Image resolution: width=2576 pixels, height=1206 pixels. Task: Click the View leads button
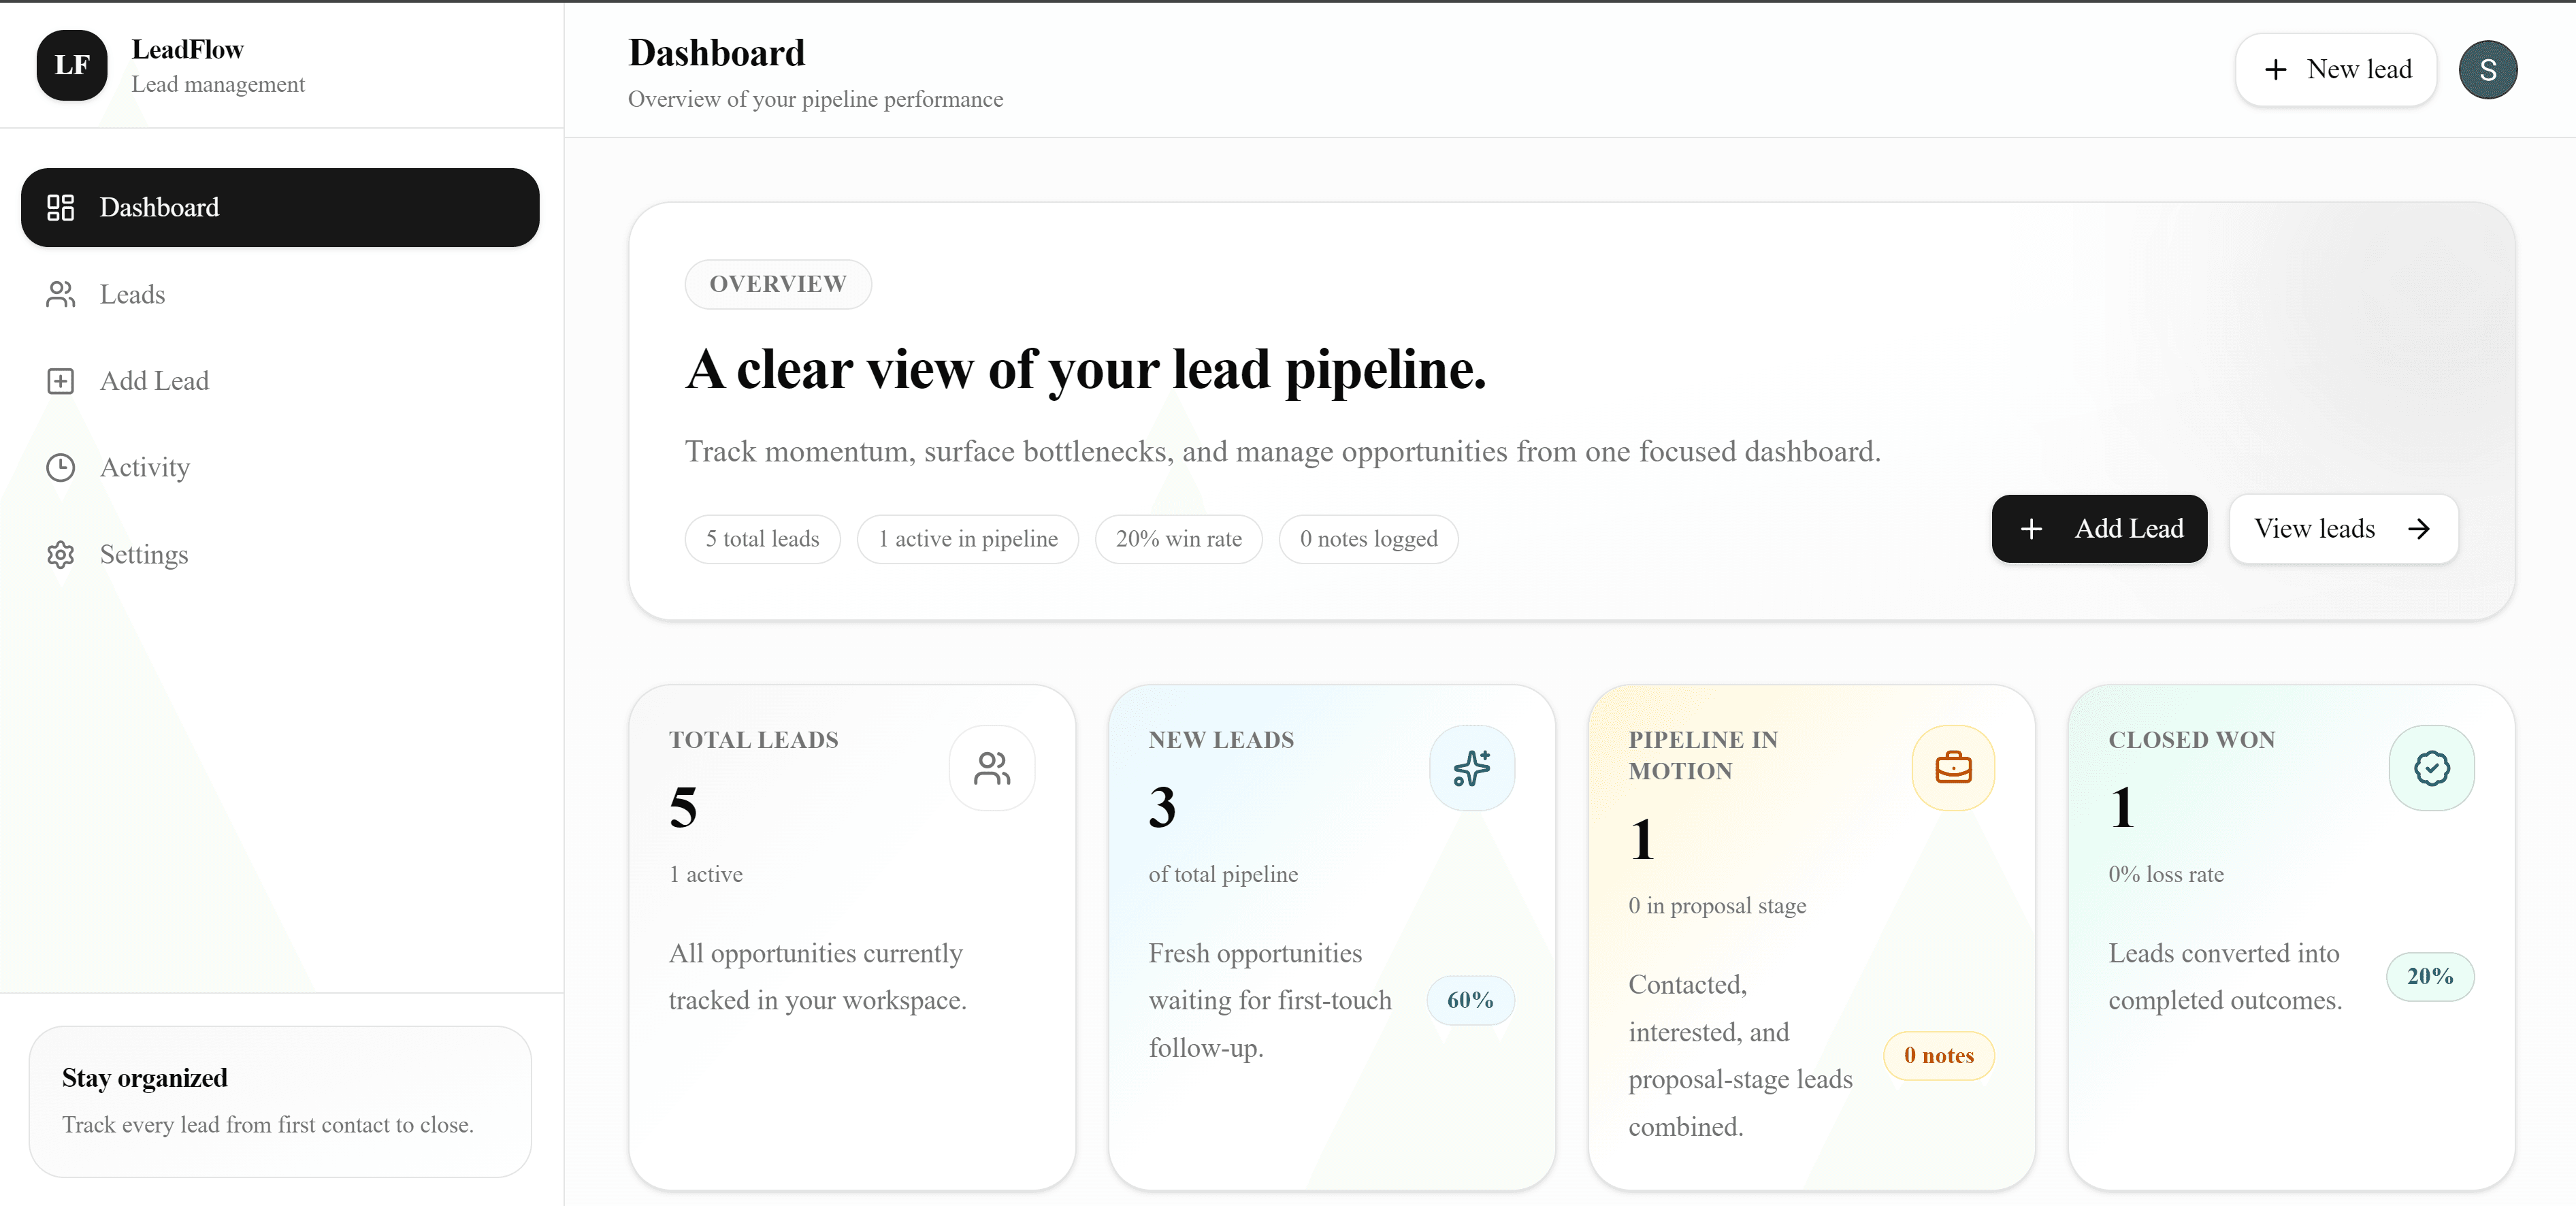pos(2343,529)
